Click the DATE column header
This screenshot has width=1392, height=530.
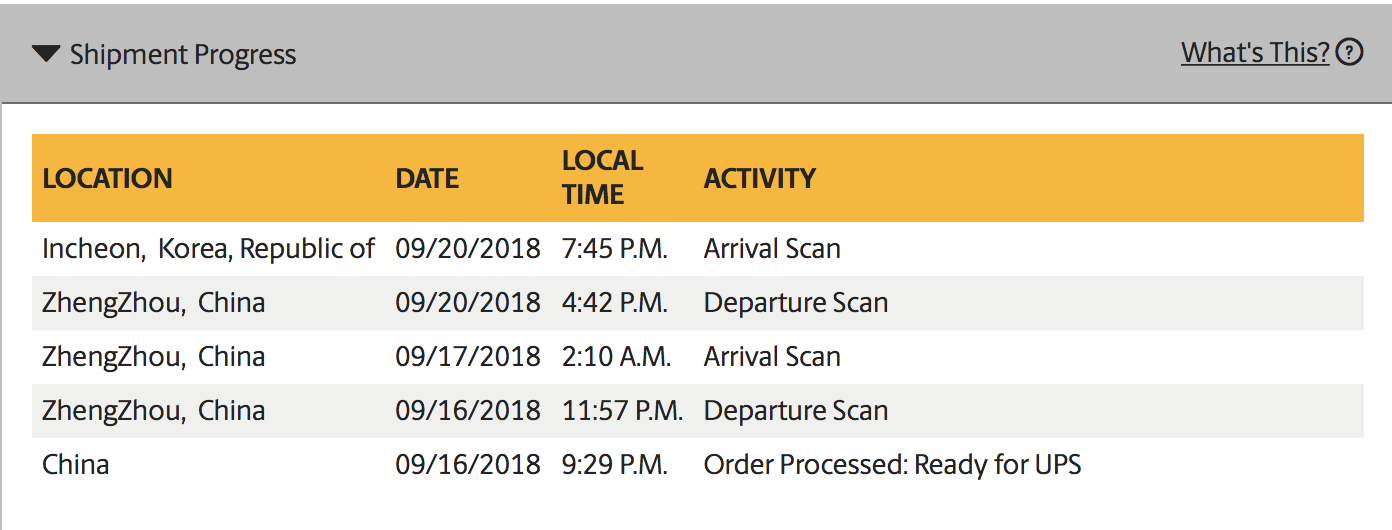(427, 178)
